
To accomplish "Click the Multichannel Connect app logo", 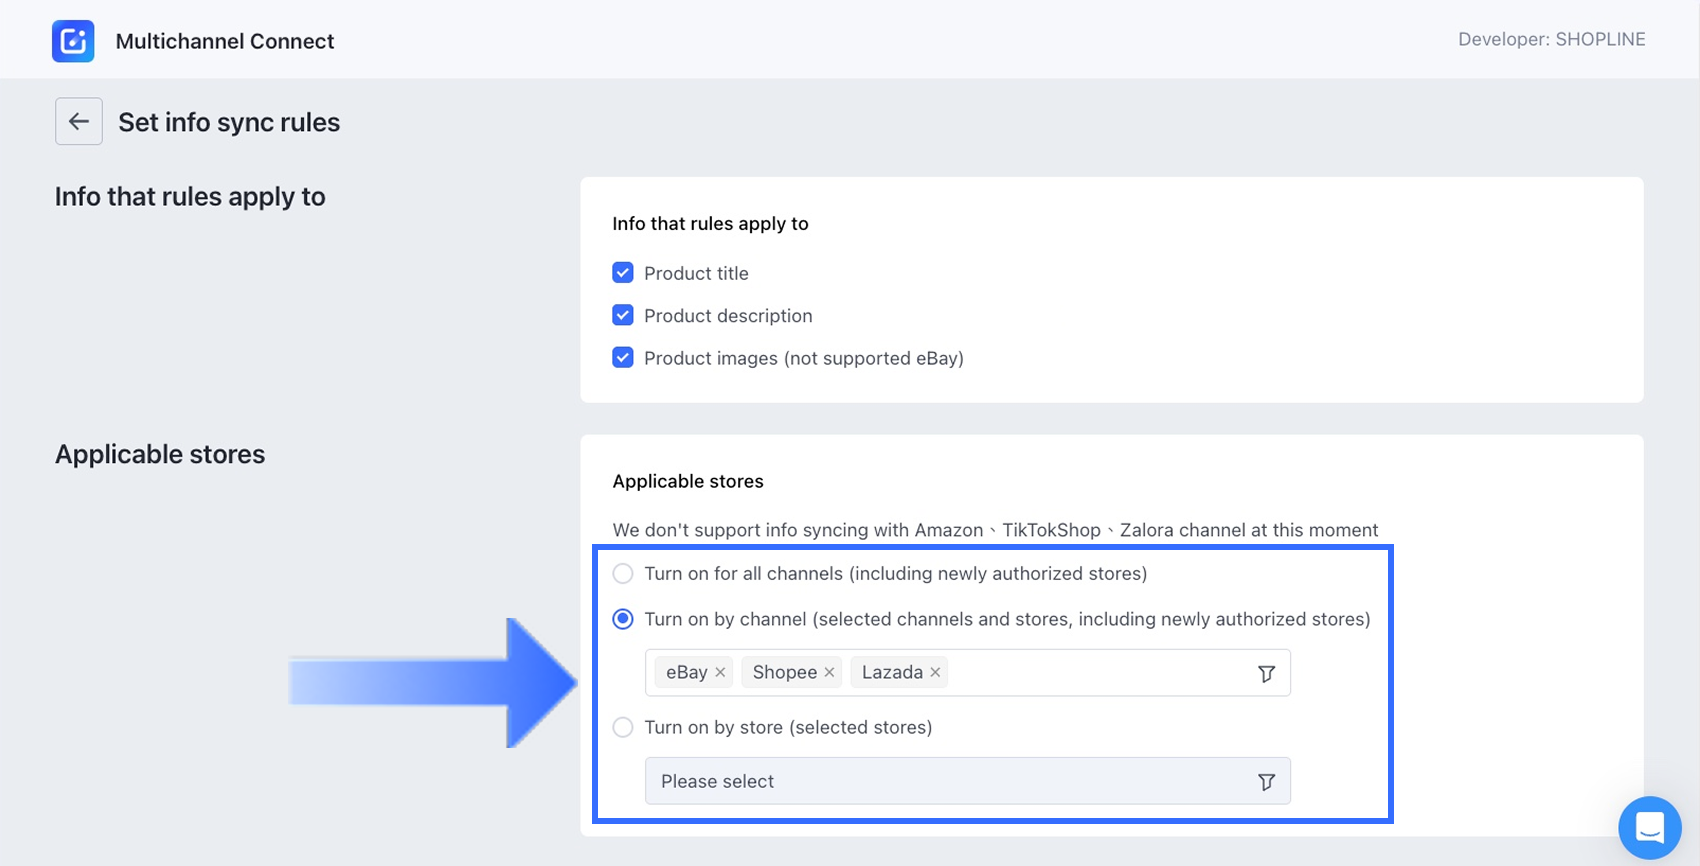I will 73,41.
